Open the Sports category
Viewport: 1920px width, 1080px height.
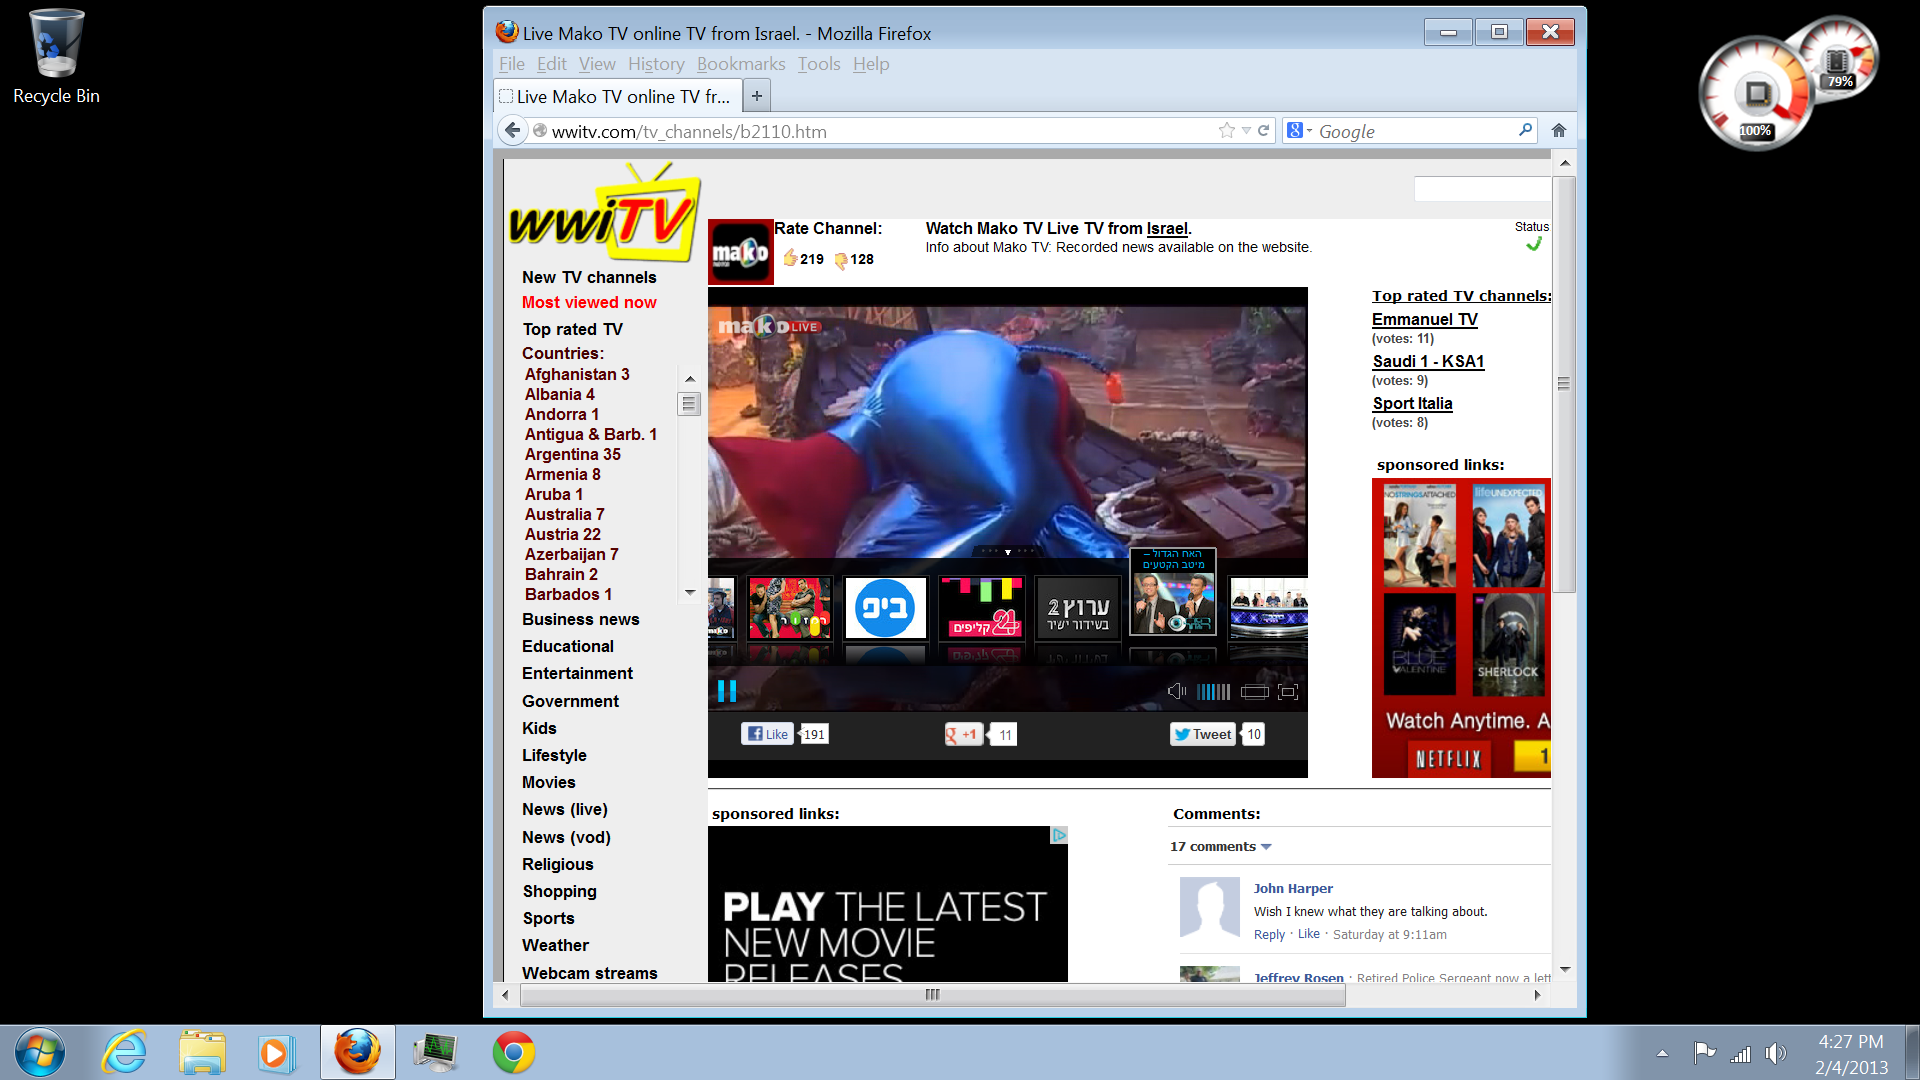pos(548,918)
